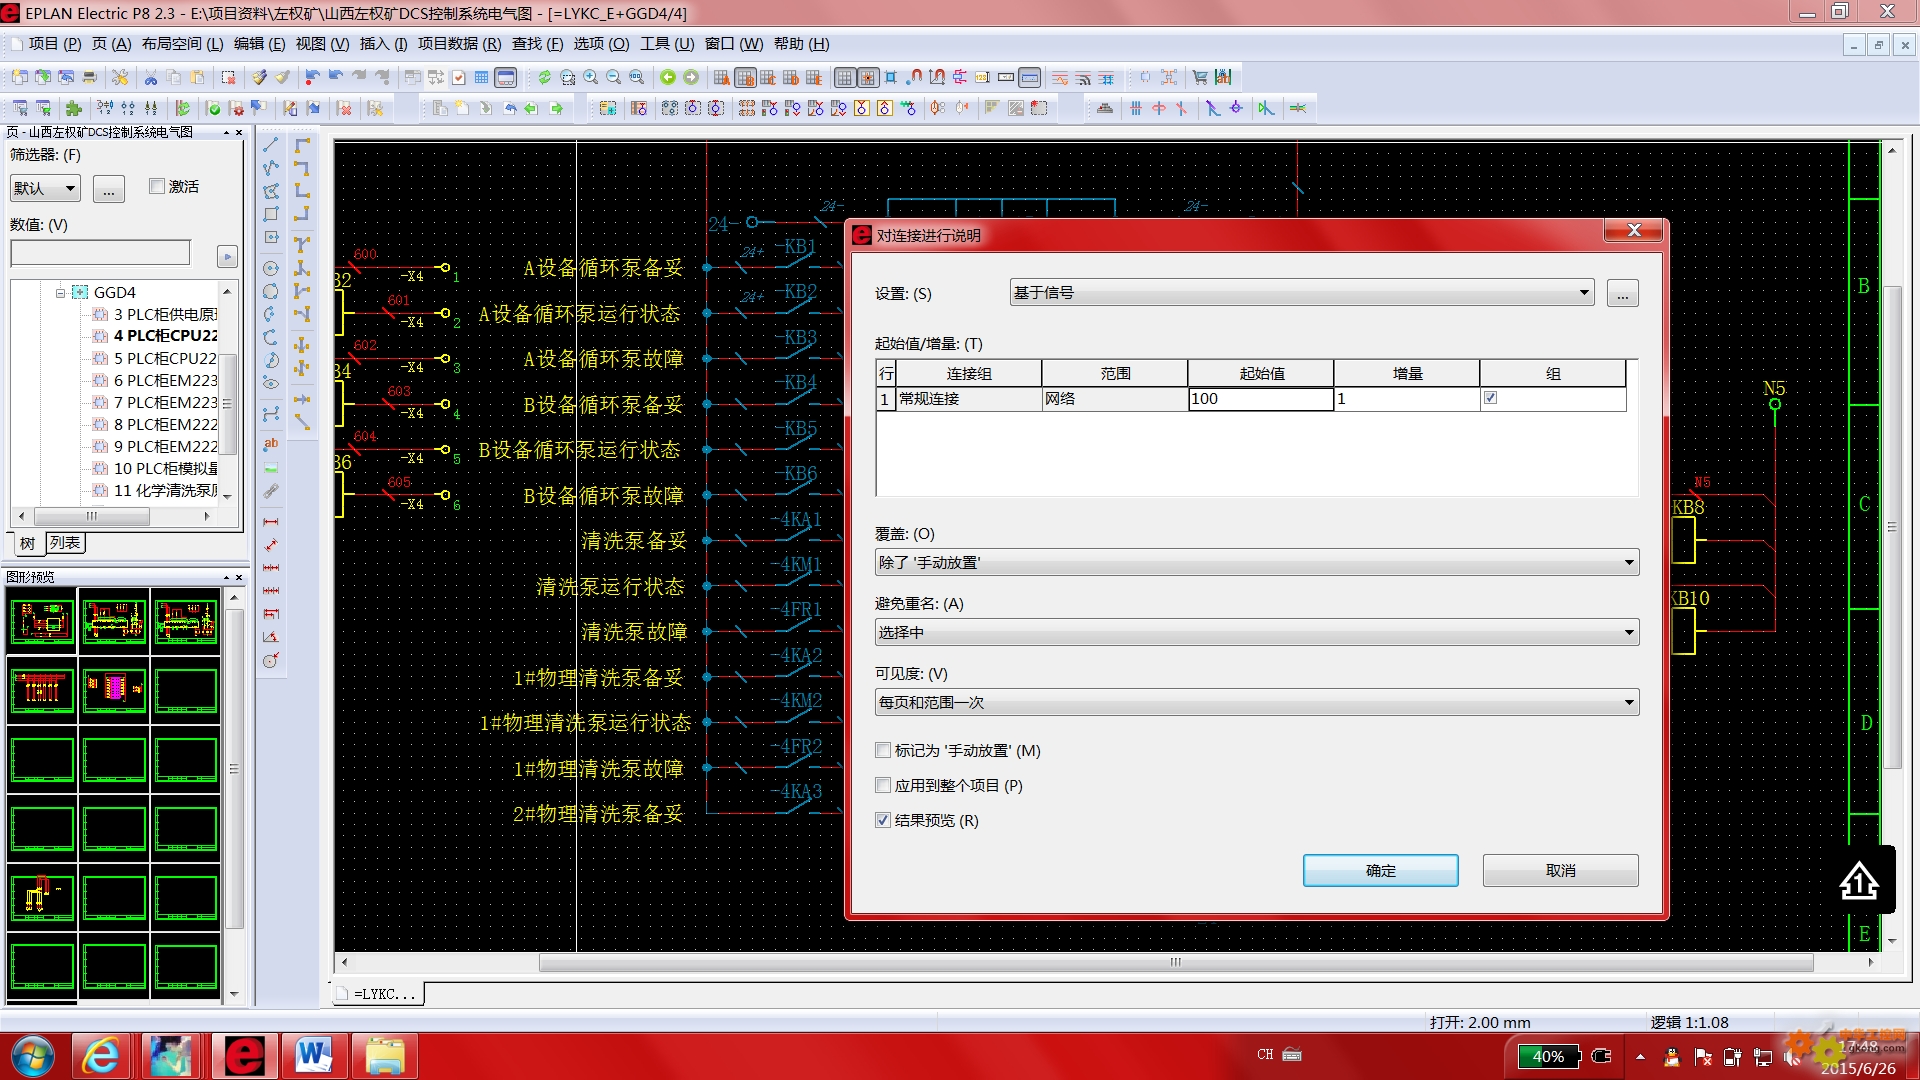
Task: Collapse the GGD4 tree node
Action: [x=61, y=293]
